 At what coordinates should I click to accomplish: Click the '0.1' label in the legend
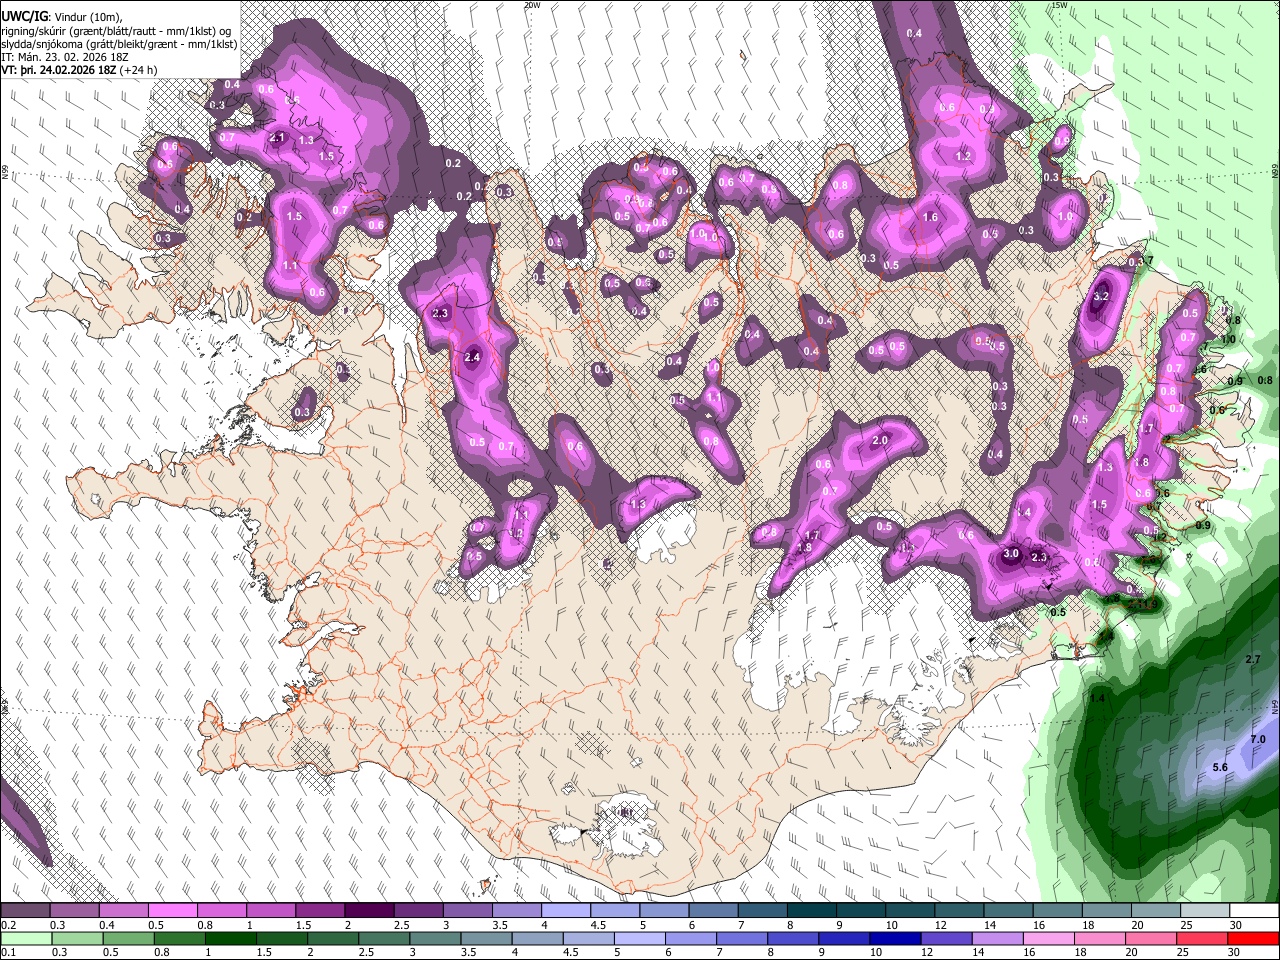click(x=8, y=952)
